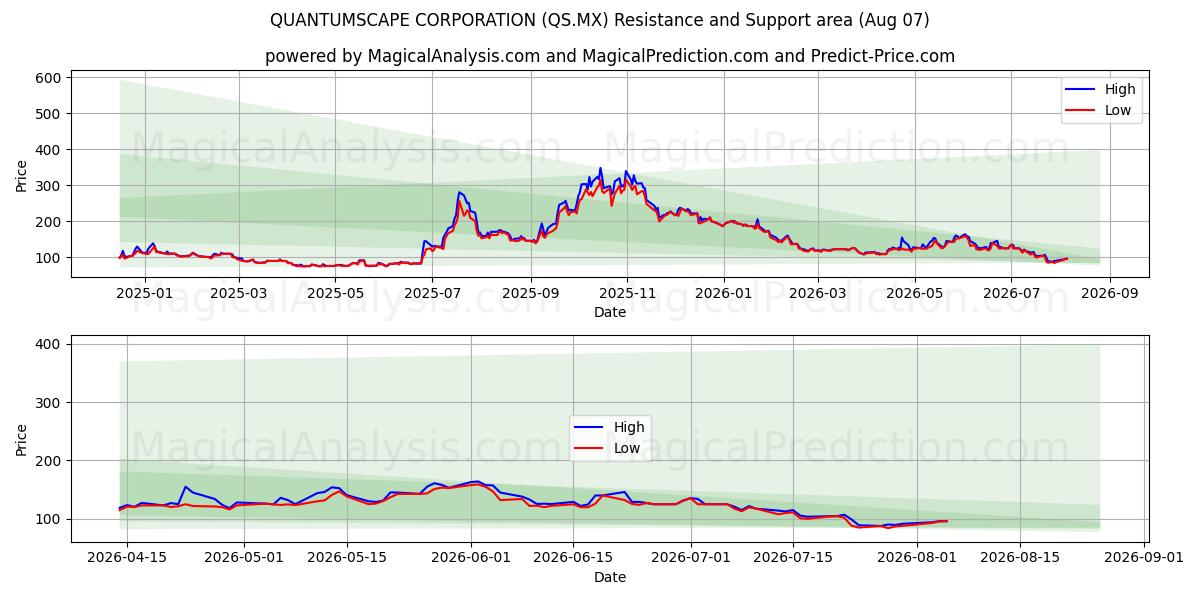
Task: Click the bottom chart 'Price' axis label
Action: [x=22, y=438]
